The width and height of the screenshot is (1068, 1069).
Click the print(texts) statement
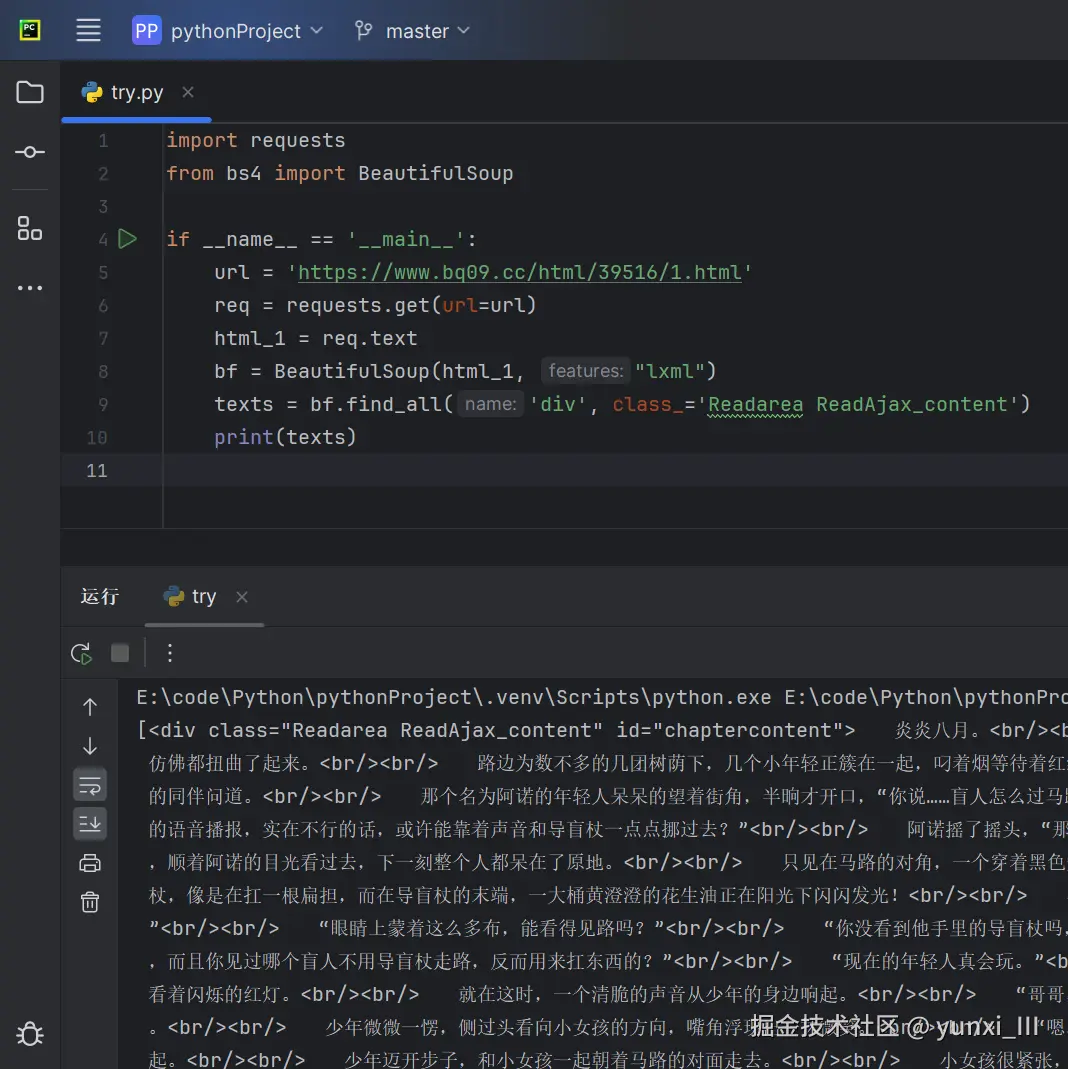286,437
